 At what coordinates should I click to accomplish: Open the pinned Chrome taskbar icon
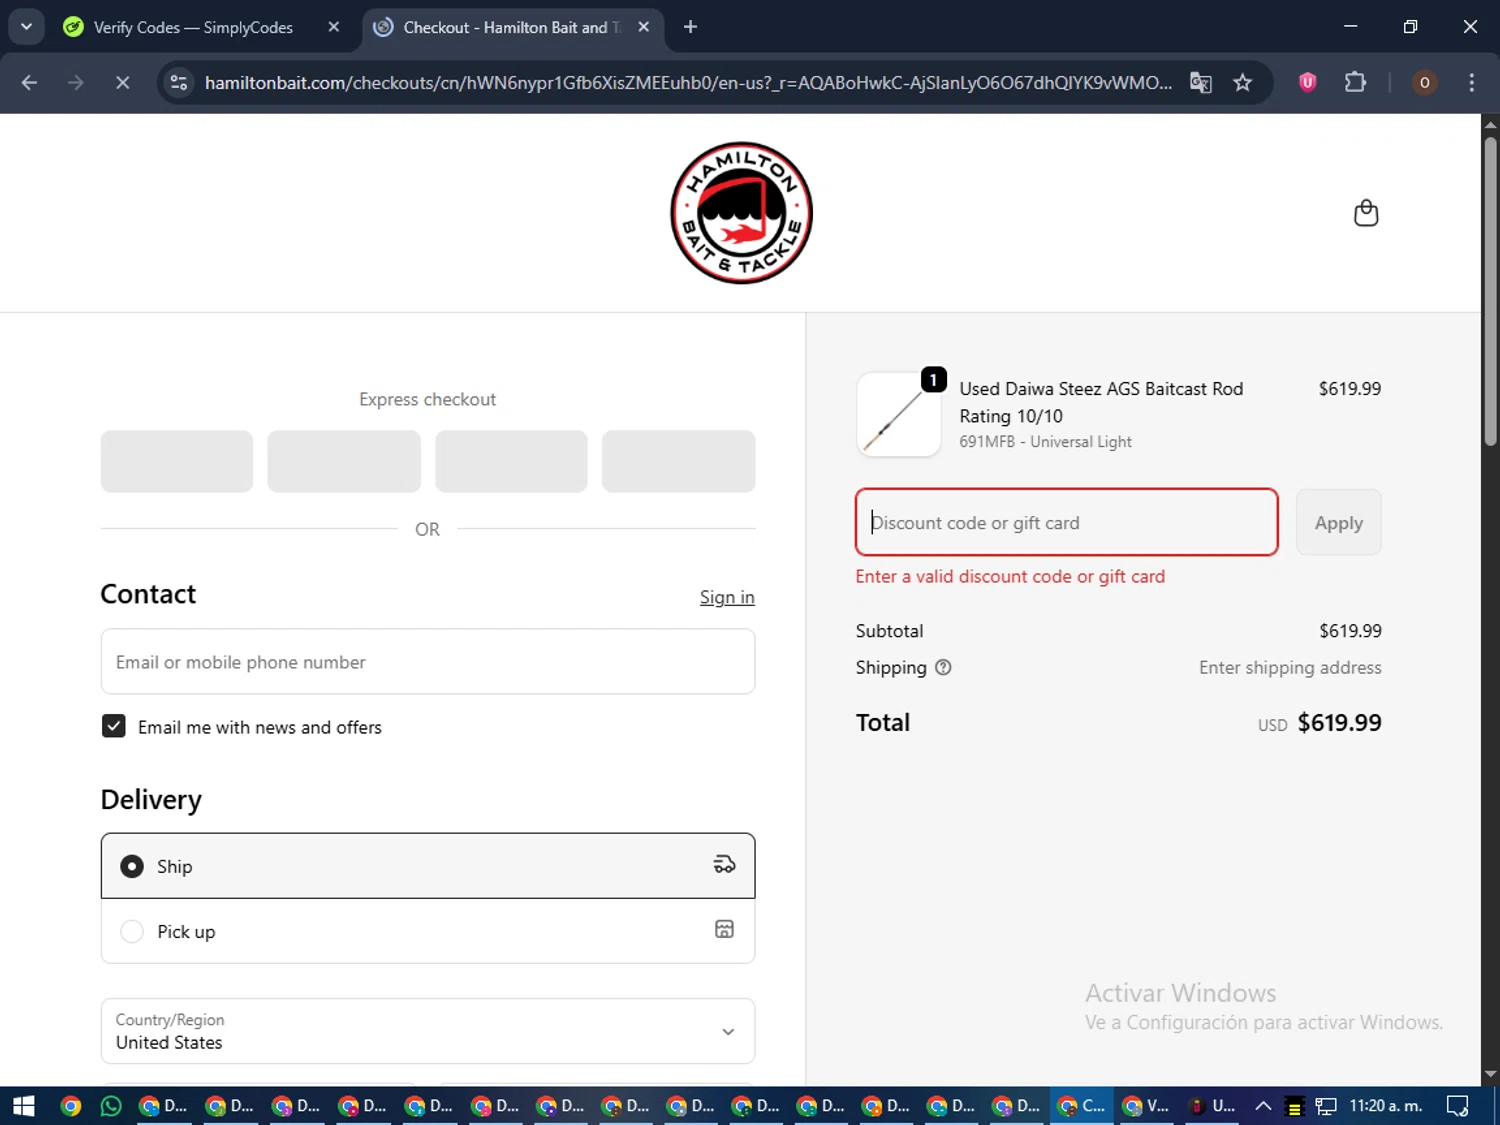click(70, 1106)
